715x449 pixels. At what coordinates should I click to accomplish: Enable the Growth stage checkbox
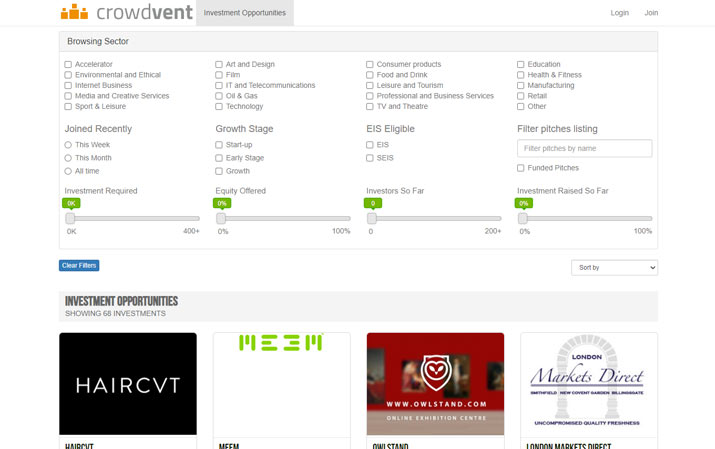(219, 171)
